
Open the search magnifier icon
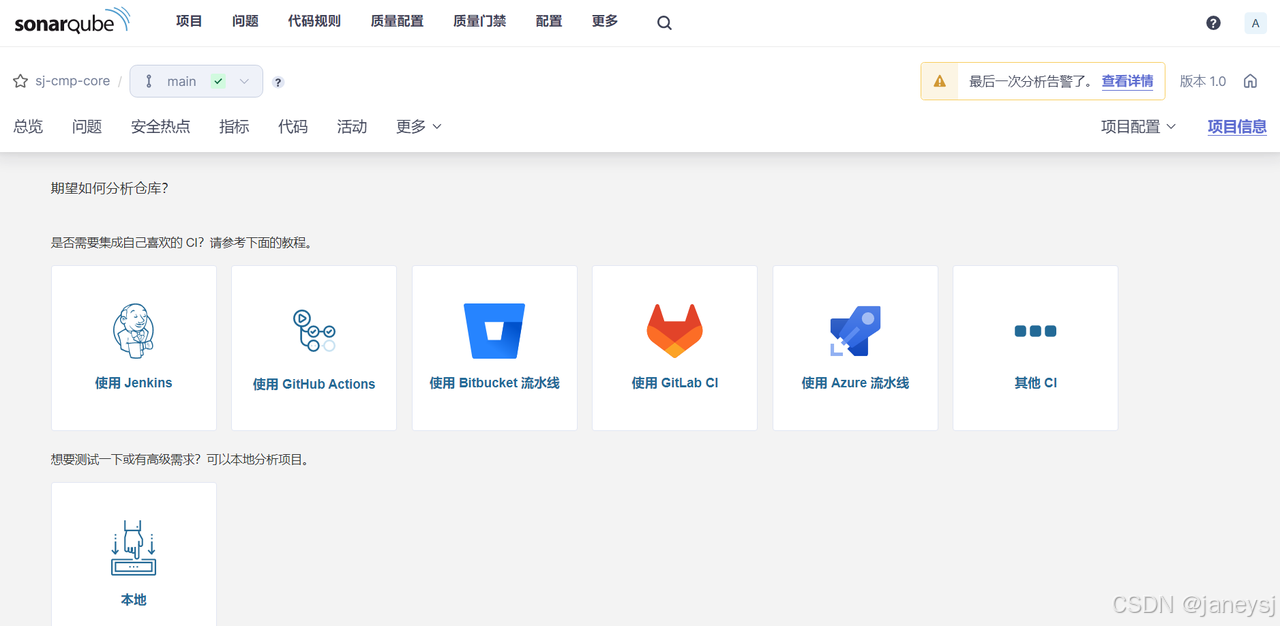click(x=664, y=23)
